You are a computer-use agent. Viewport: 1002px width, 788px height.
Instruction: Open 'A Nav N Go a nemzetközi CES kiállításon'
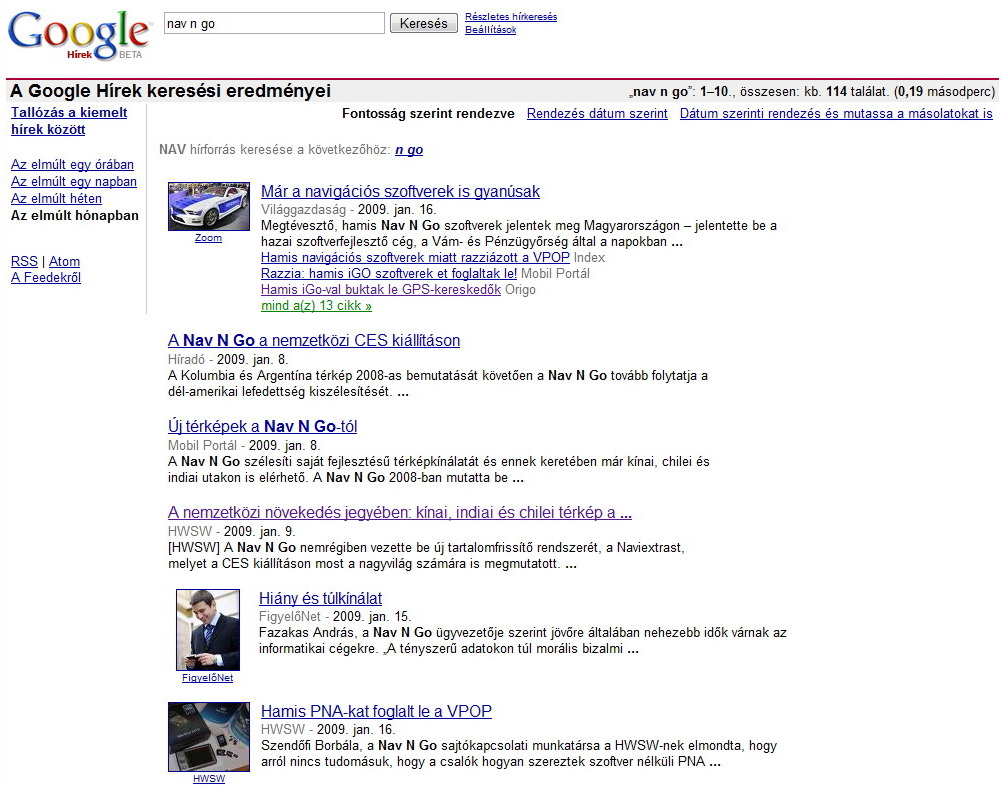click(x=314, y=340)
